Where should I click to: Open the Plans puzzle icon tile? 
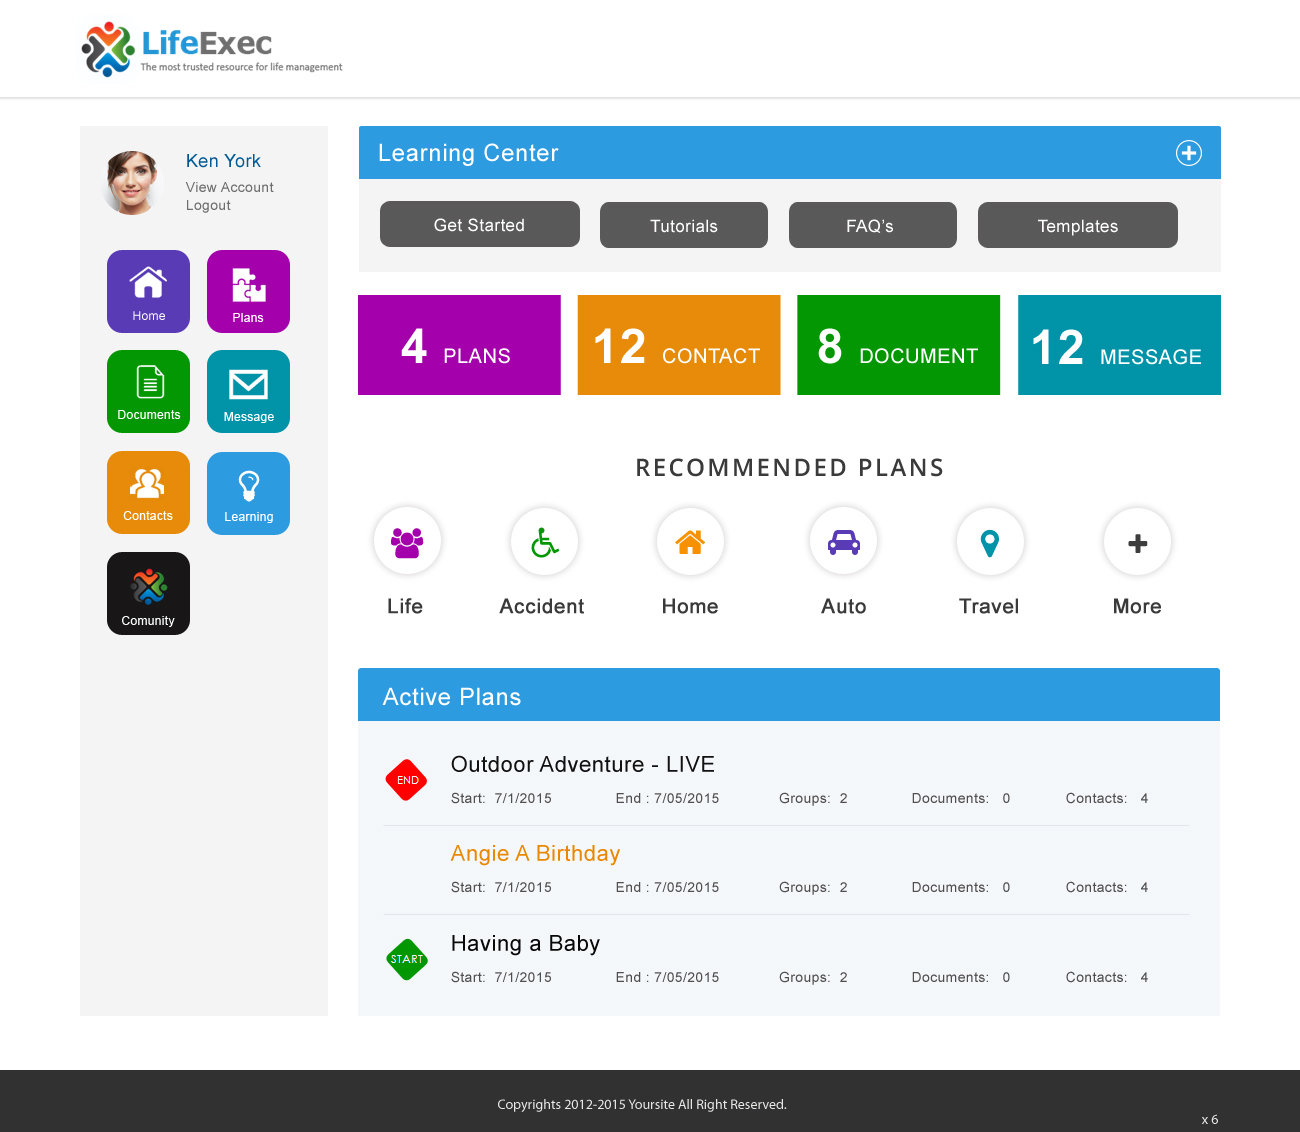pos(248,291)
